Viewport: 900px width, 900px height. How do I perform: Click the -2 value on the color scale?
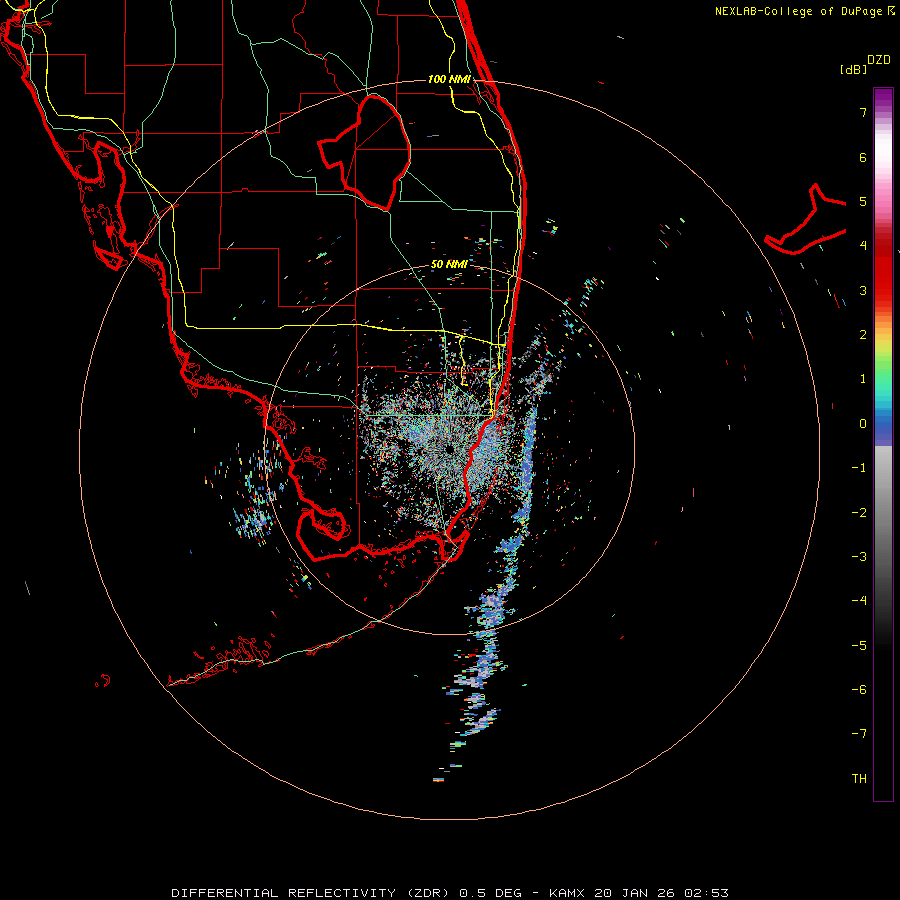coord(859,513)
